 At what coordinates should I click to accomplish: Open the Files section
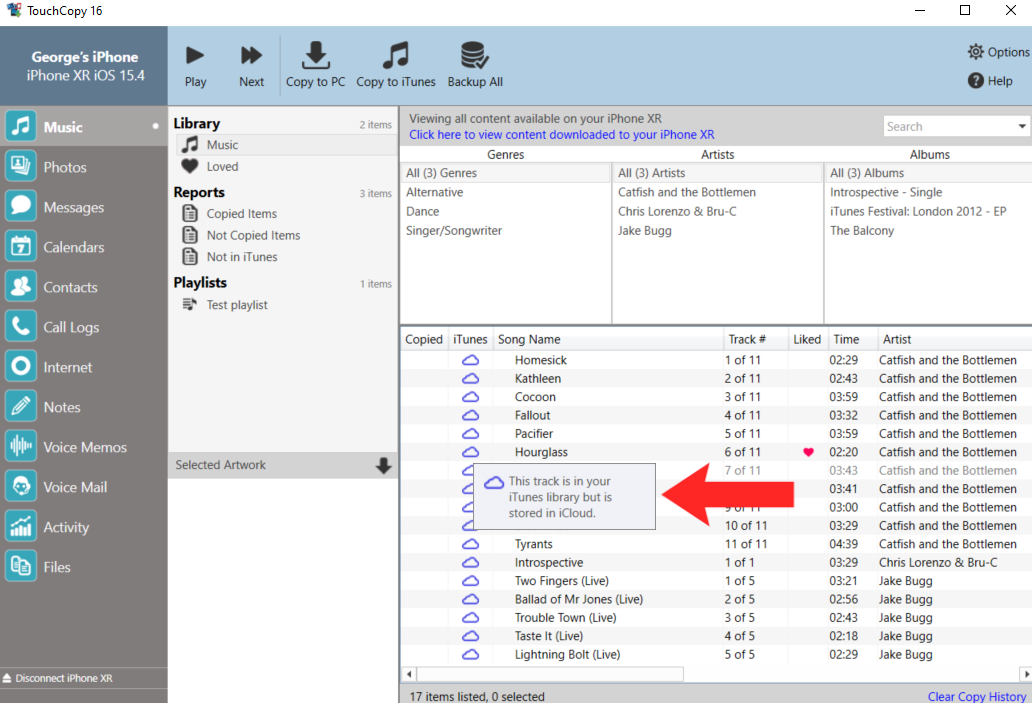[x=84, y=567]
